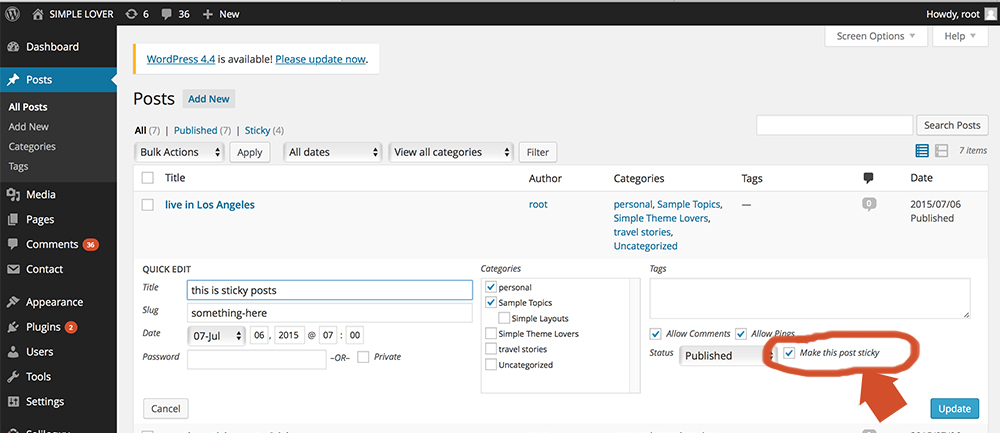The image size is (1000, 433).
Task: Open the 6 pending updates icon
Action: [x=132, y=14]
